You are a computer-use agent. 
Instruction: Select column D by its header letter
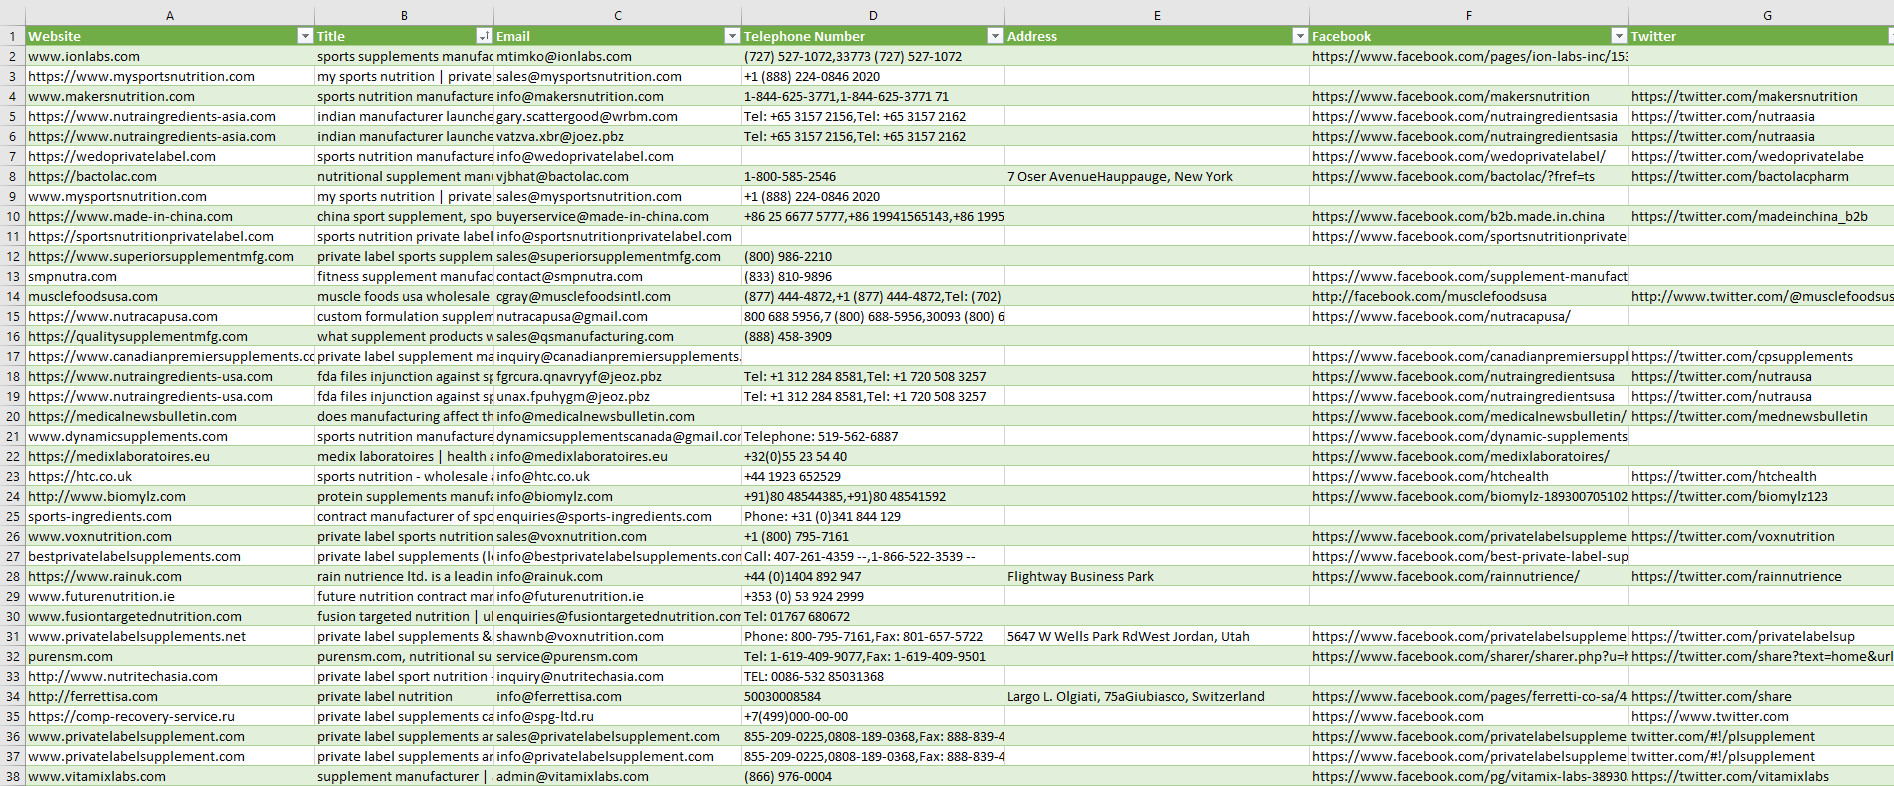pyautogui.click(x=873, y=15)
